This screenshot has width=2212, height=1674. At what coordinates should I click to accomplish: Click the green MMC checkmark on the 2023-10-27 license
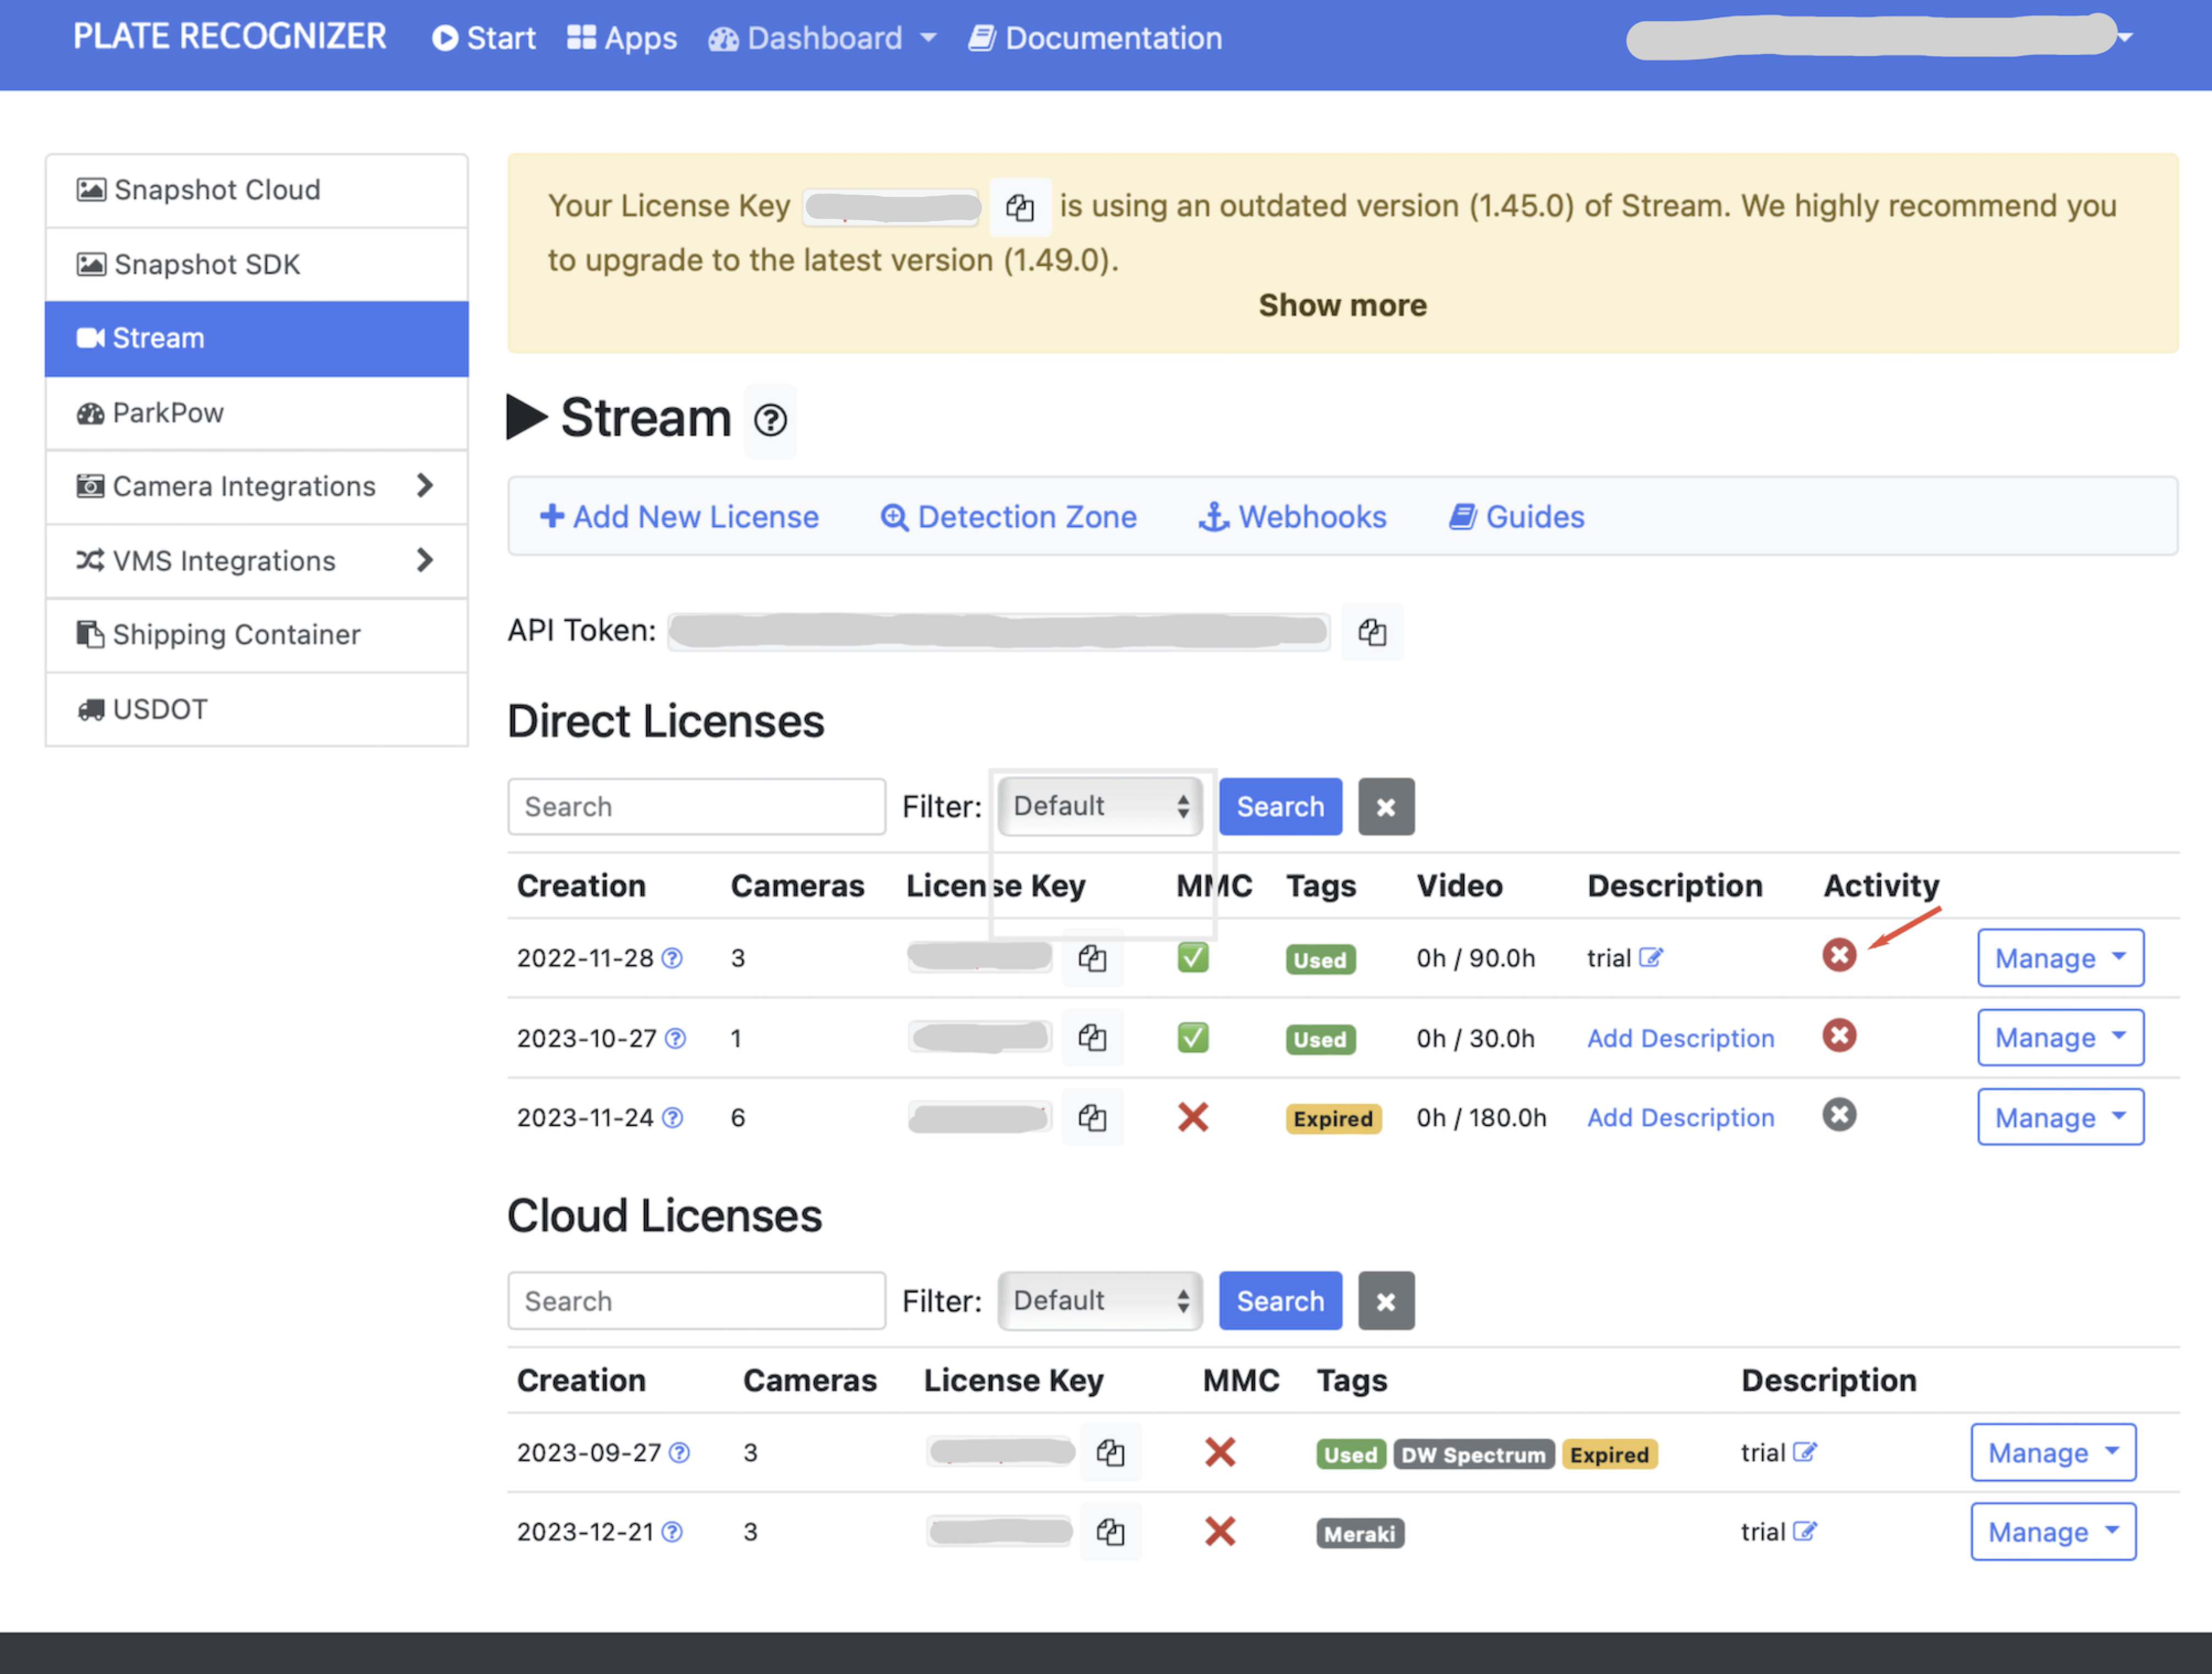[1193, 1037]
